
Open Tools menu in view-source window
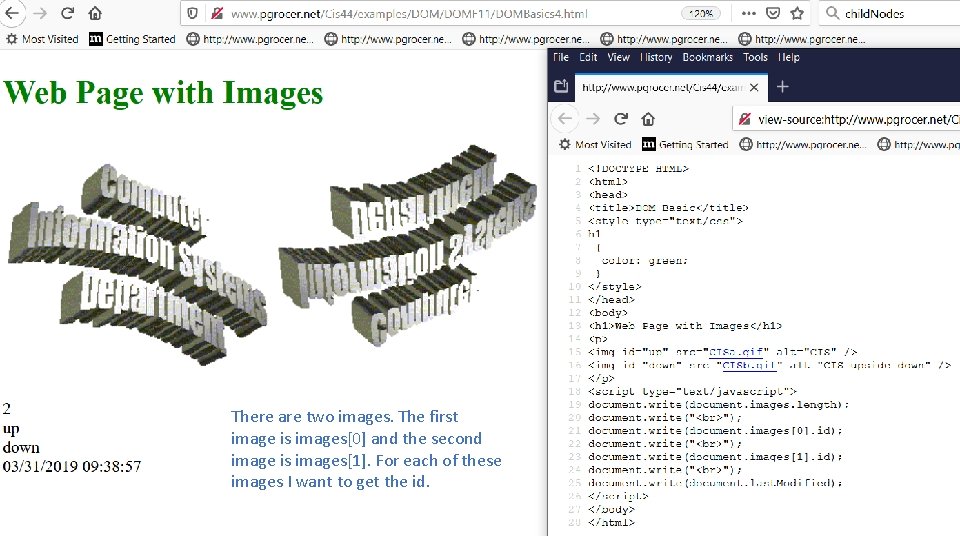pyautogui.click(x=755, y=57)
